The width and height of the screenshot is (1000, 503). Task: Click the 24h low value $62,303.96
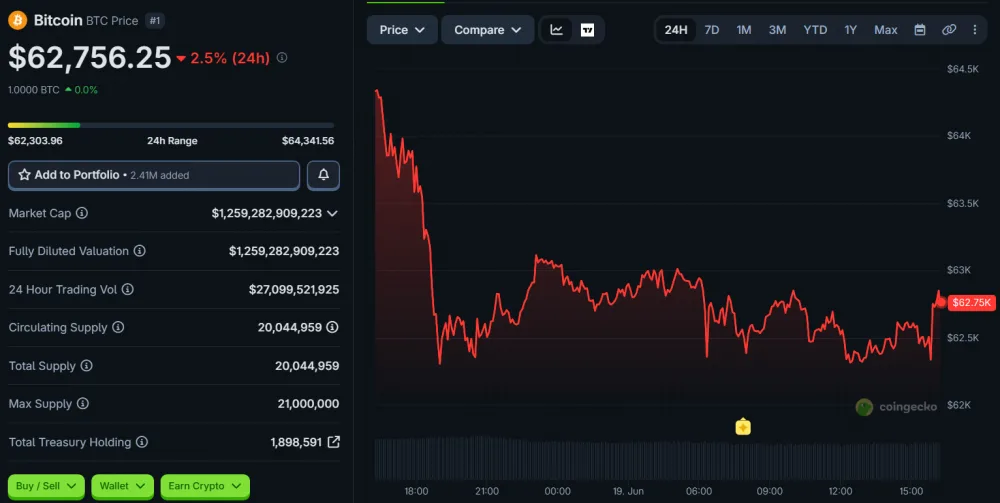click(35, 141)
